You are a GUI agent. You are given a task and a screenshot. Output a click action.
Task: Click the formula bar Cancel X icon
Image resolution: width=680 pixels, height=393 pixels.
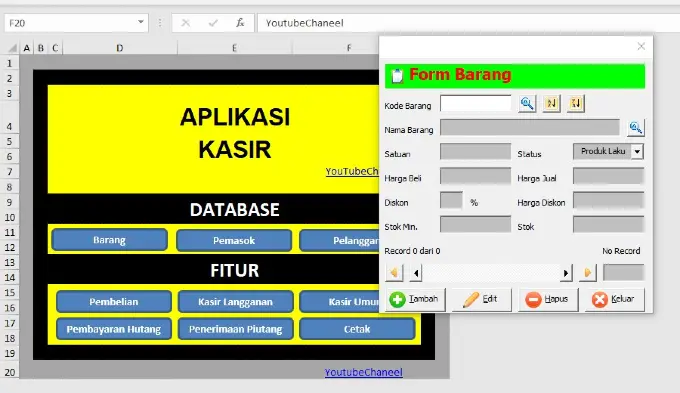(186, 23)
